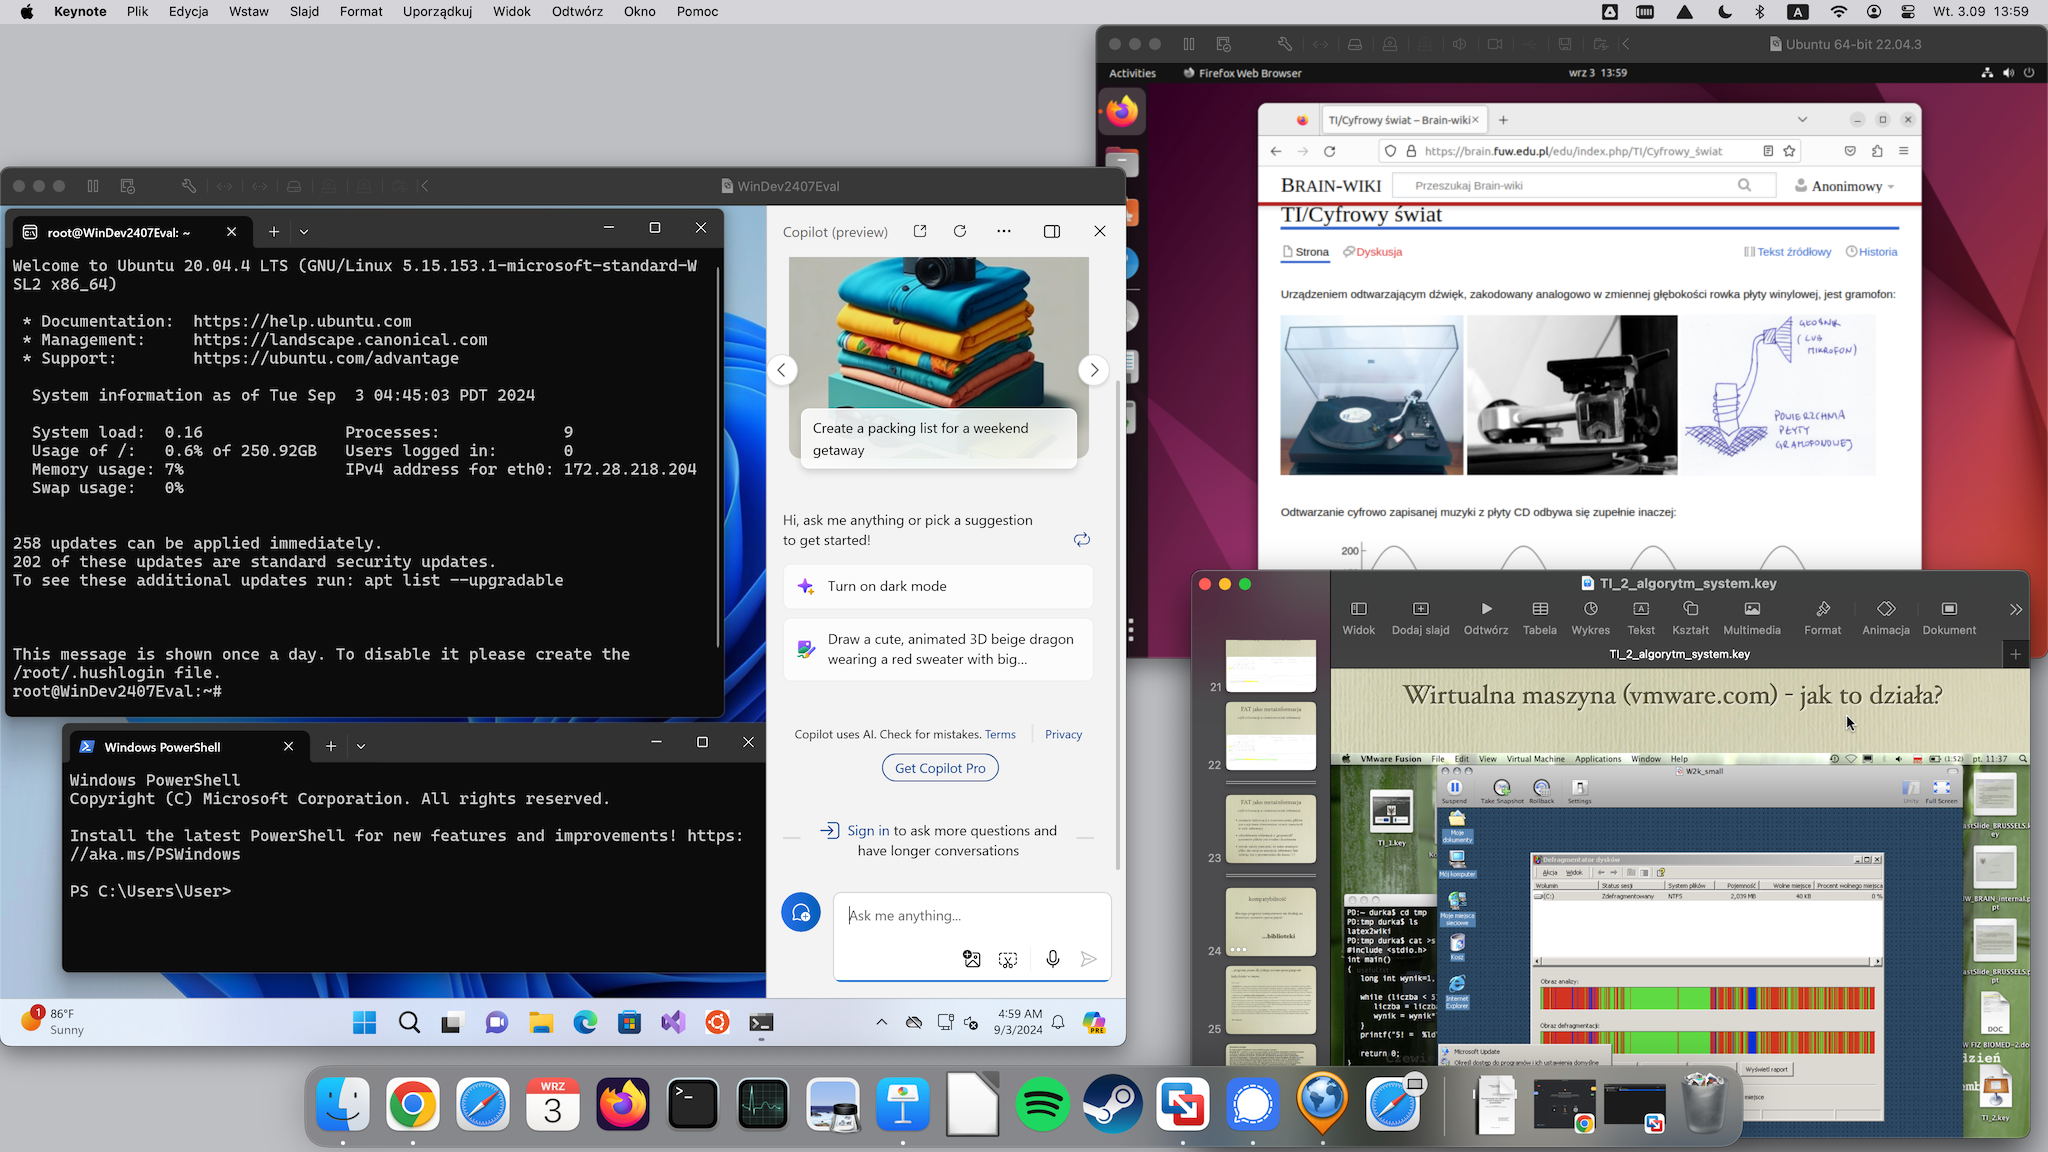Viewport: 2048px width, 1152px height.
Task: Click the Get Copilot Pro button
Action: pos(940,768)
